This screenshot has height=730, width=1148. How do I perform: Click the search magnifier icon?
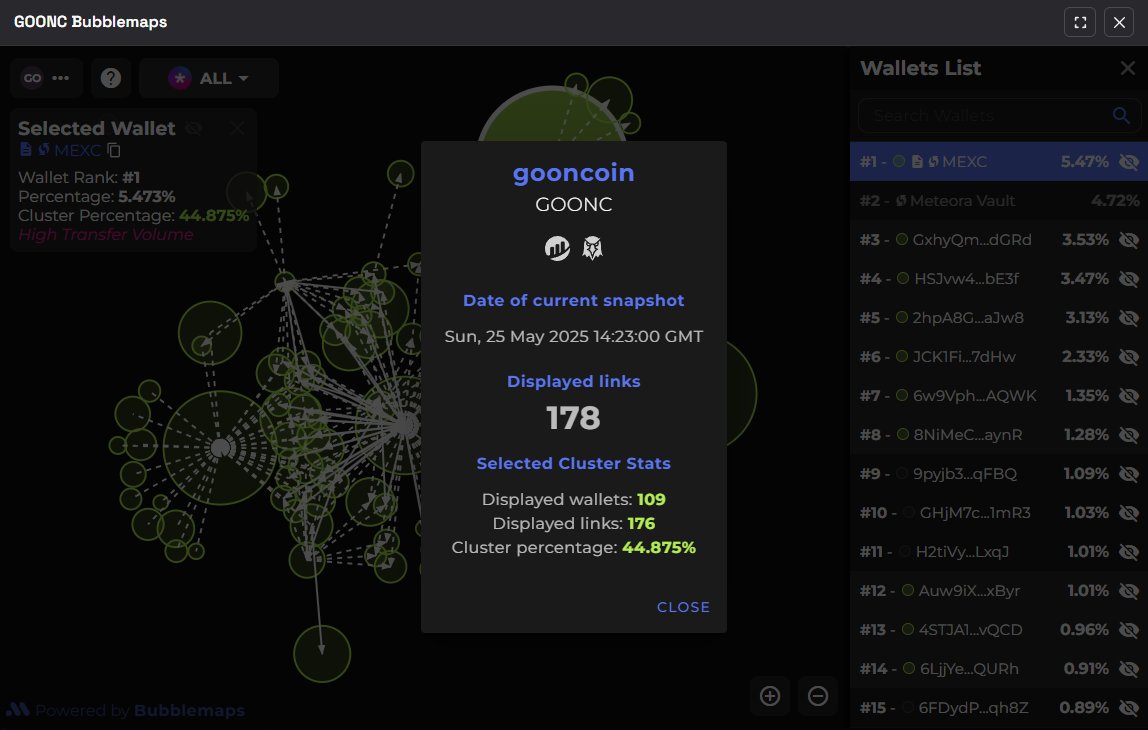pos(1121,116)
